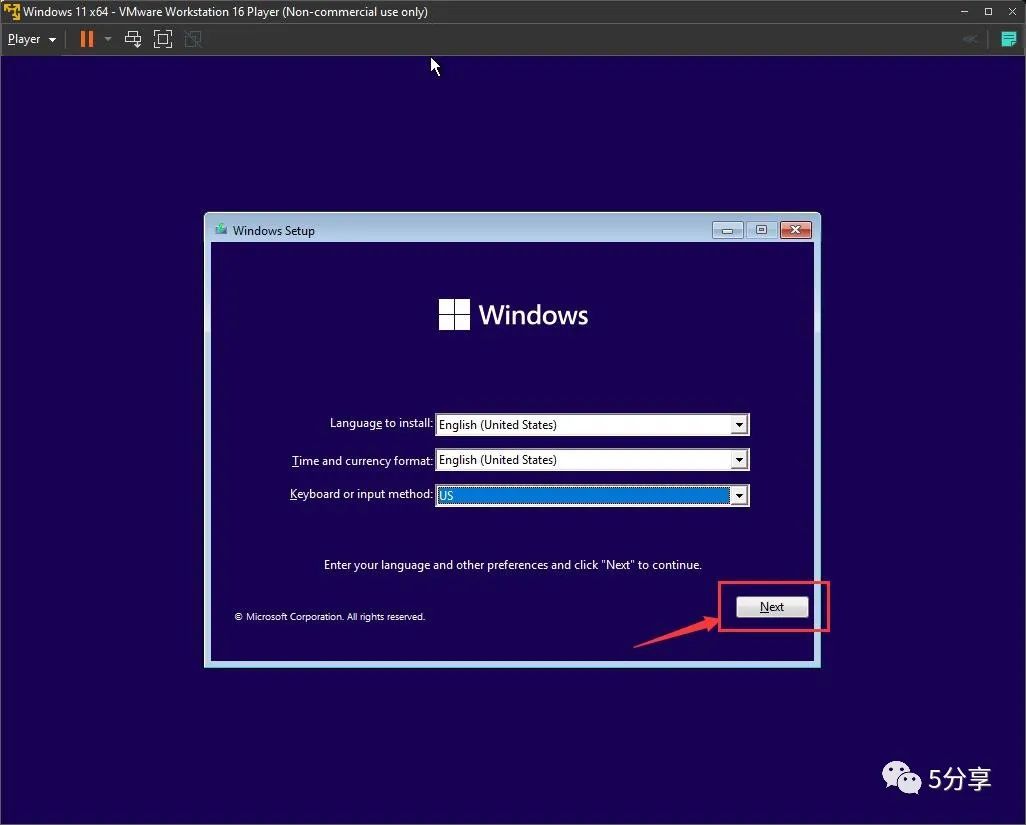This screenshot has width=1026, height=825.
Task: Send Ctrl+Alt+Del to the VM
Action: coord(133,39)
